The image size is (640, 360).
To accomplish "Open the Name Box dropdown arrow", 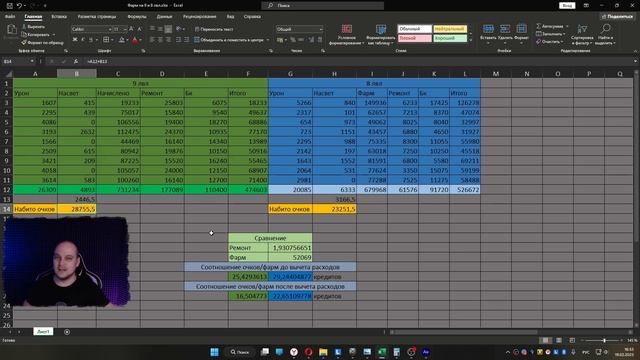I will pyautogui.click(x=32, y=61).
